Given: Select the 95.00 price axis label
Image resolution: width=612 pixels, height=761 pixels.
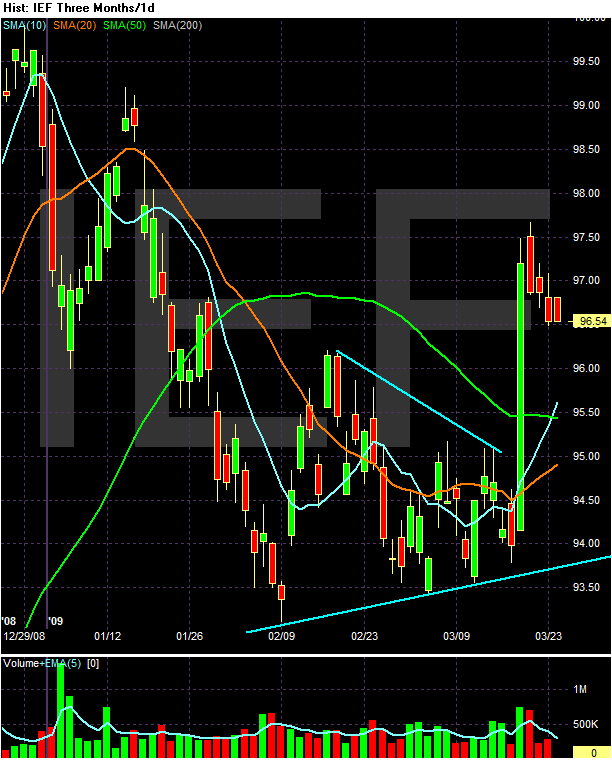Looking at the screenshot, I should (586, 456).
